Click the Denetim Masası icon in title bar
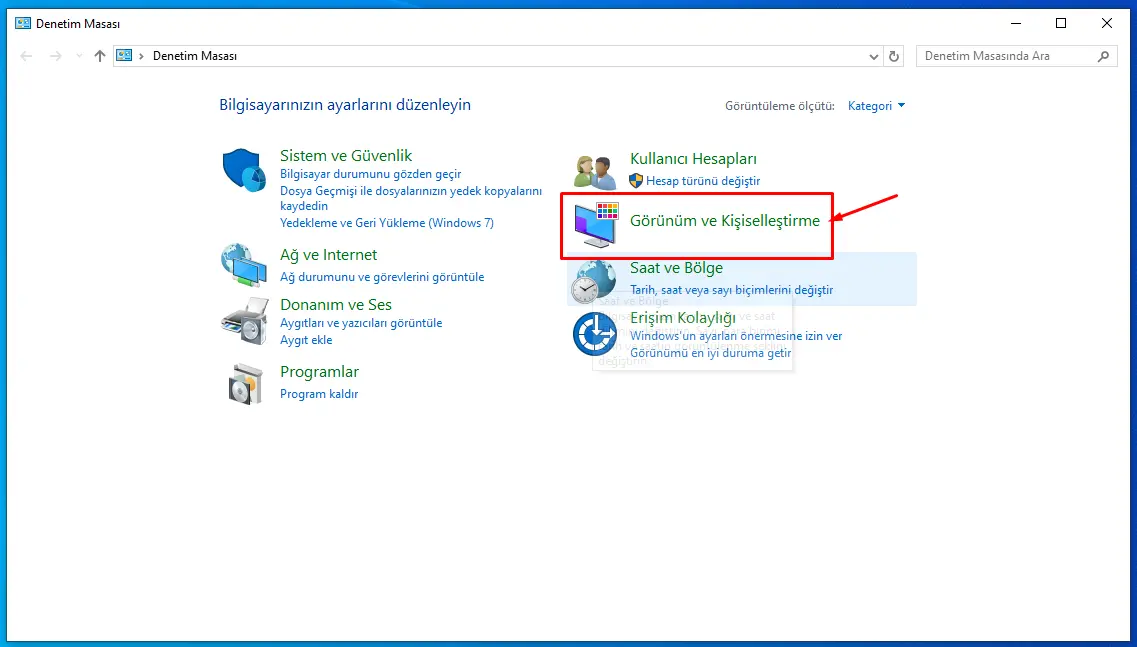Viewport: 1137px width, 647px height. tap(23, 24)
